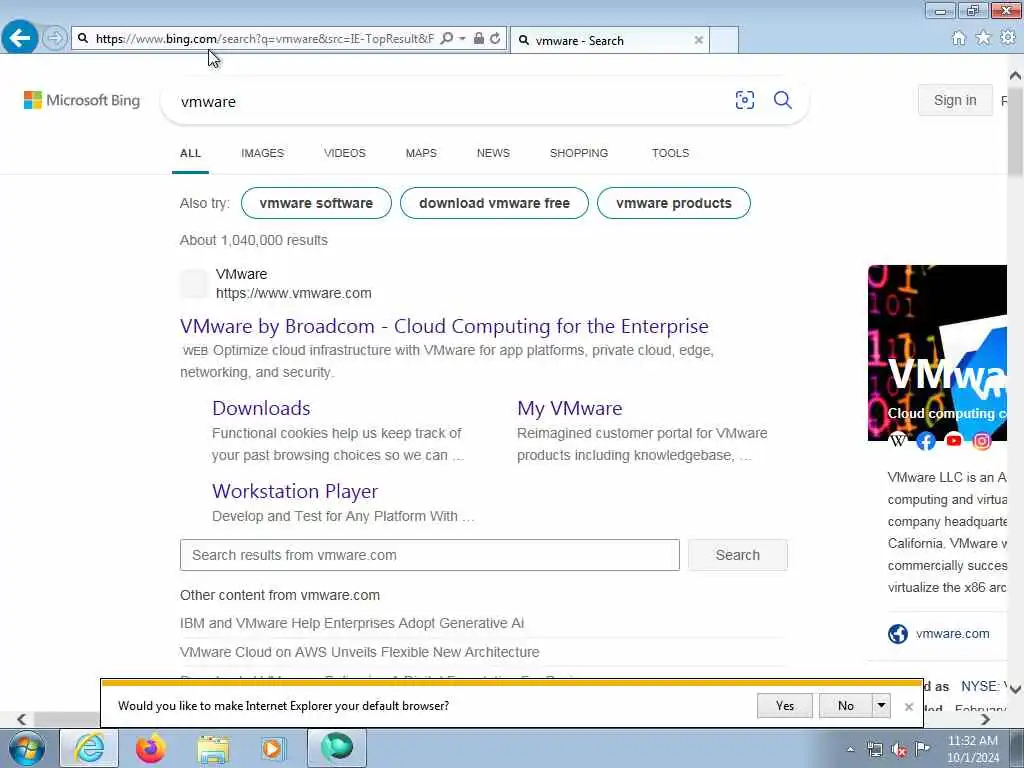Image resolution: width=1024 pixels, height=768 pixels.
Task: Switch to the SHOPPING tab
Action: coord(579,153)
